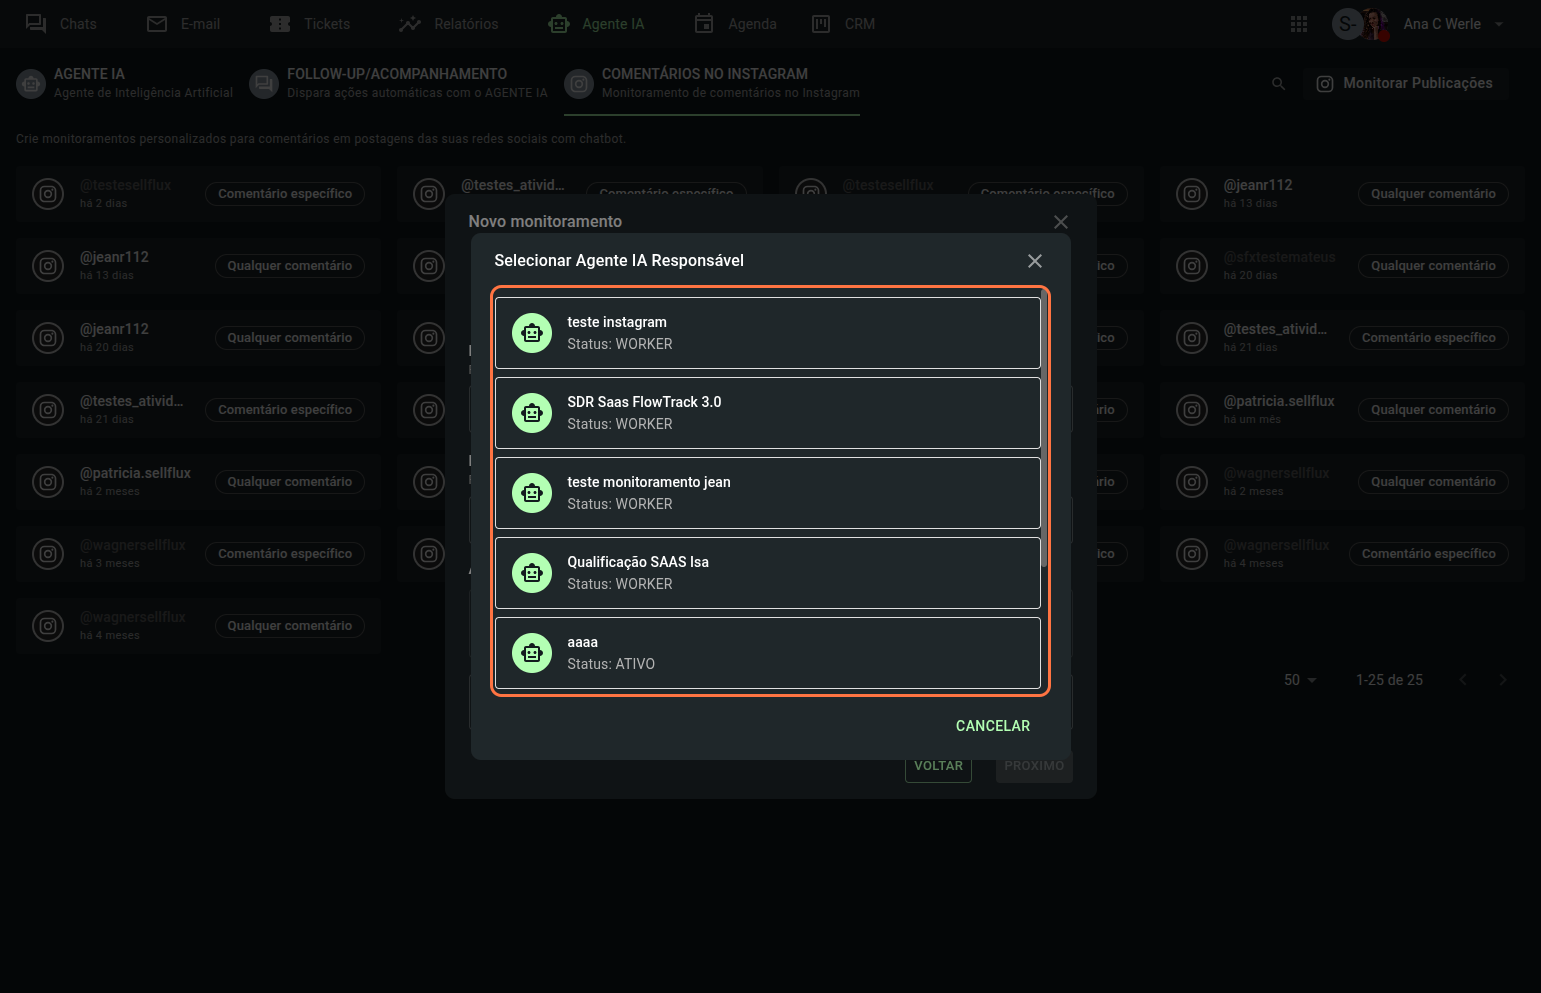Select the "teste instagram" agent
The width and height of the screenshot is (1541, 993).
pos(767,333)
